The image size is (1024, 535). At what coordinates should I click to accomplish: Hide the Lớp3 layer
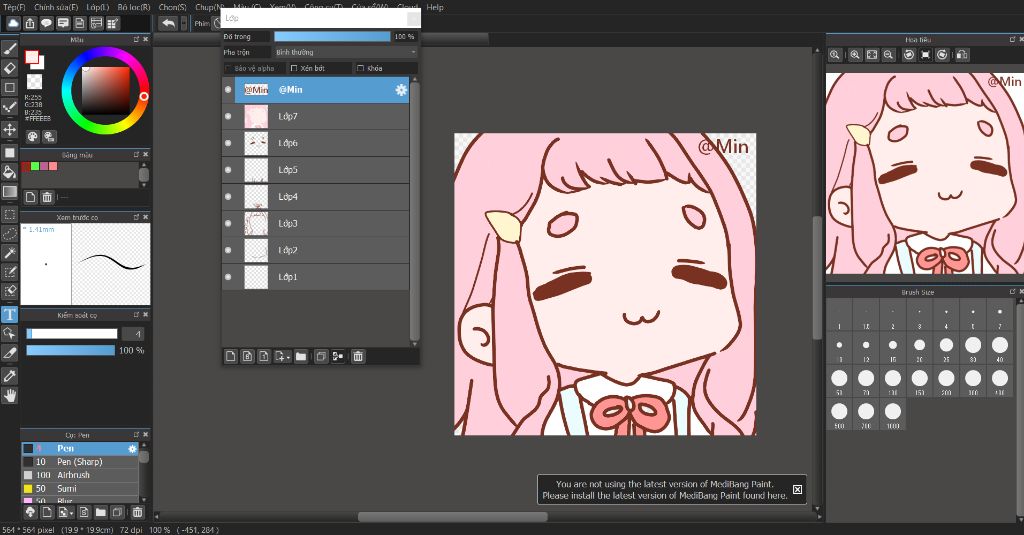click(228, 223)
